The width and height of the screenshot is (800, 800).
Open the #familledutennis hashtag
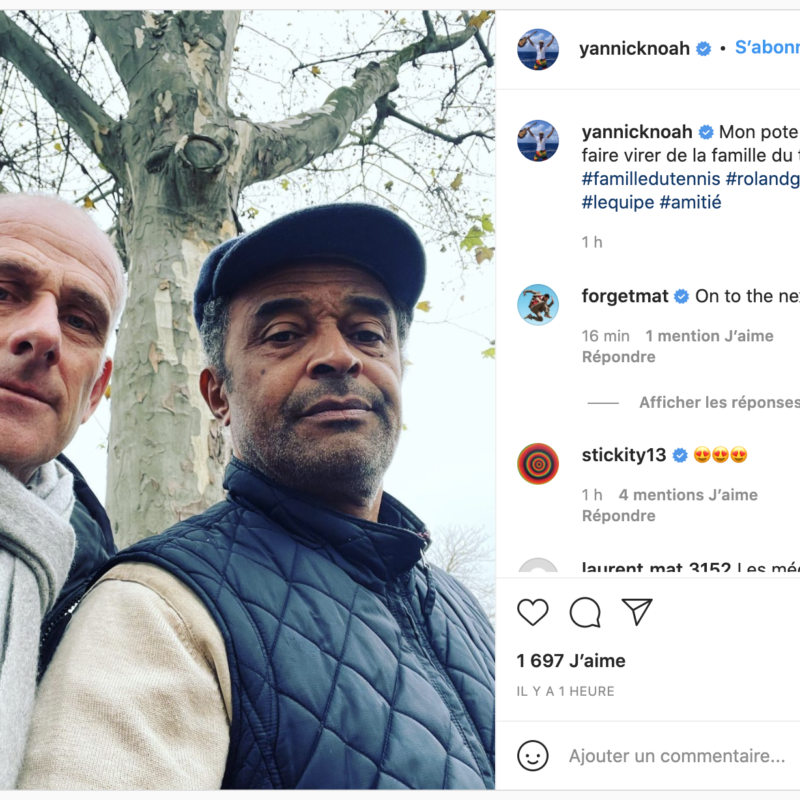click(651, 179)
